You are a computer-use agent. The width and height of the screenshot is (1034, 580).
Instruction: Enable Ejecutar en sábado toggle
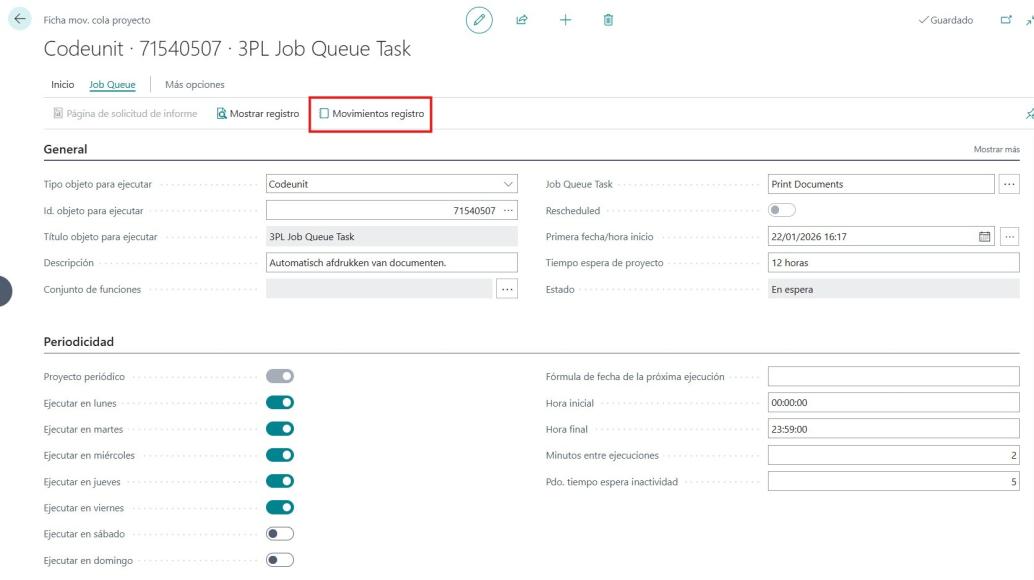point(280,533)
